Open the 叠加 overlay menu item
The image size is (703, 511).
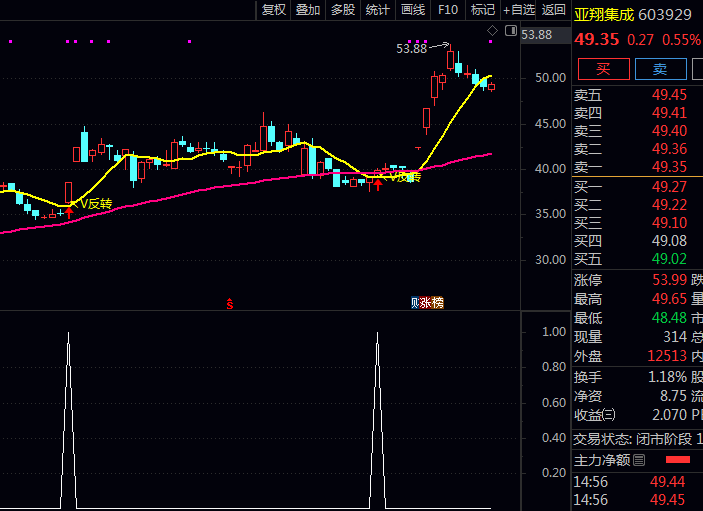(x=308, y=10)
